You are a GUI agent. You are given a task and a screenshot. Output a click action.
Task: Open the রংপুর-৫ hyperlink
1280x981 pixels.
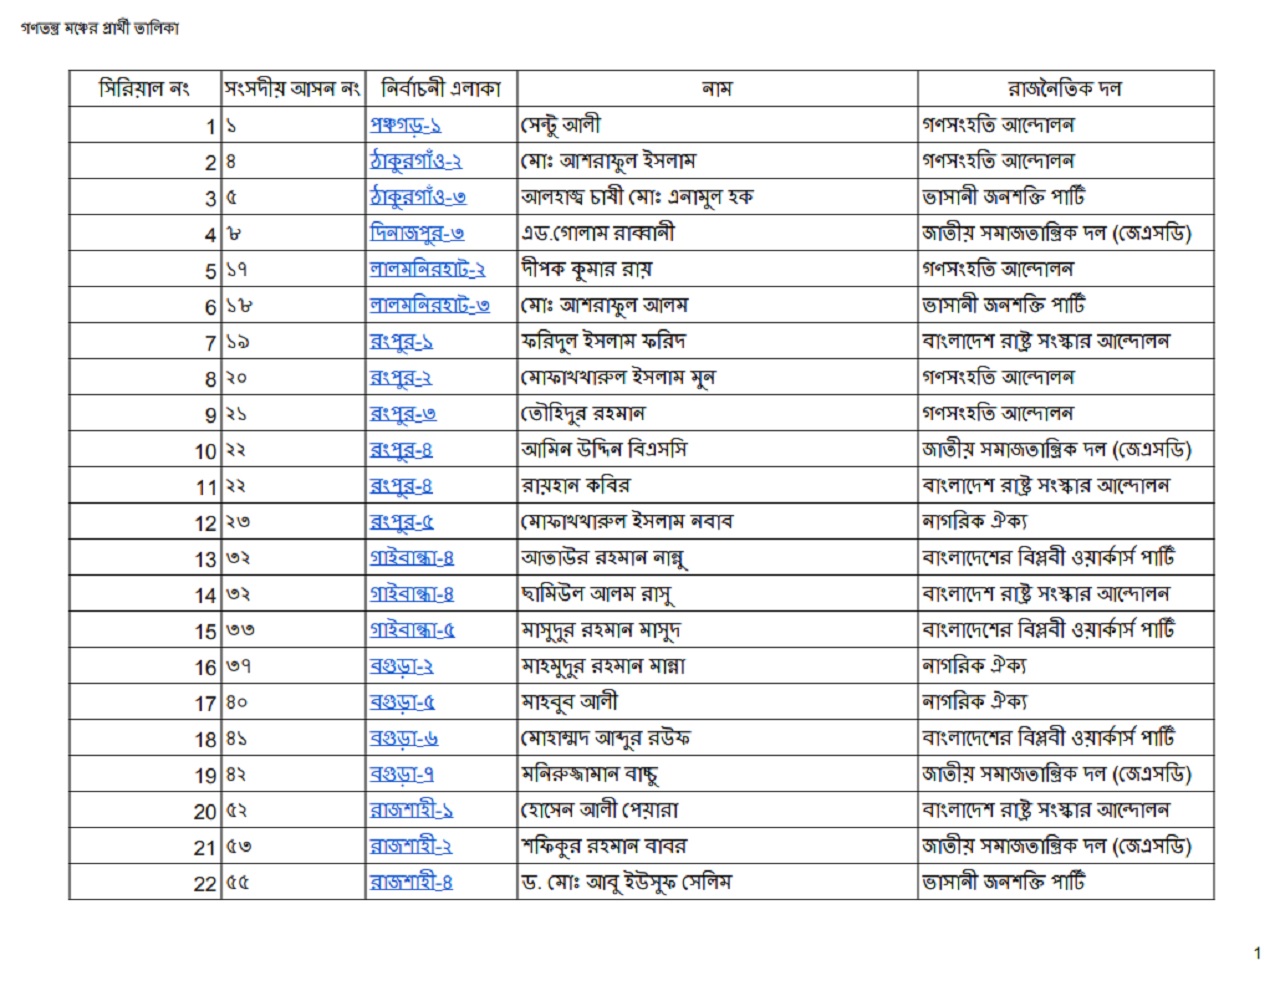(401, 522)
